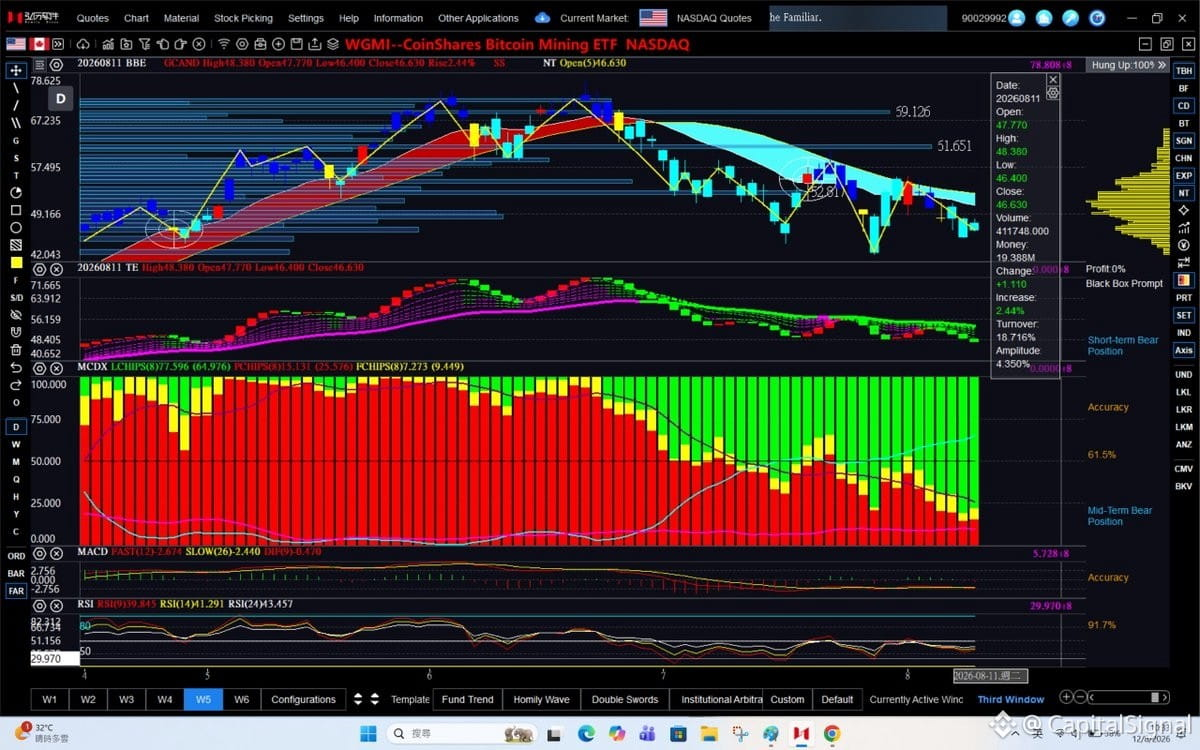This screenshot has height=750, width=1200.
Task: Open the Other Applications menu
Action: (x=478, y=18)
